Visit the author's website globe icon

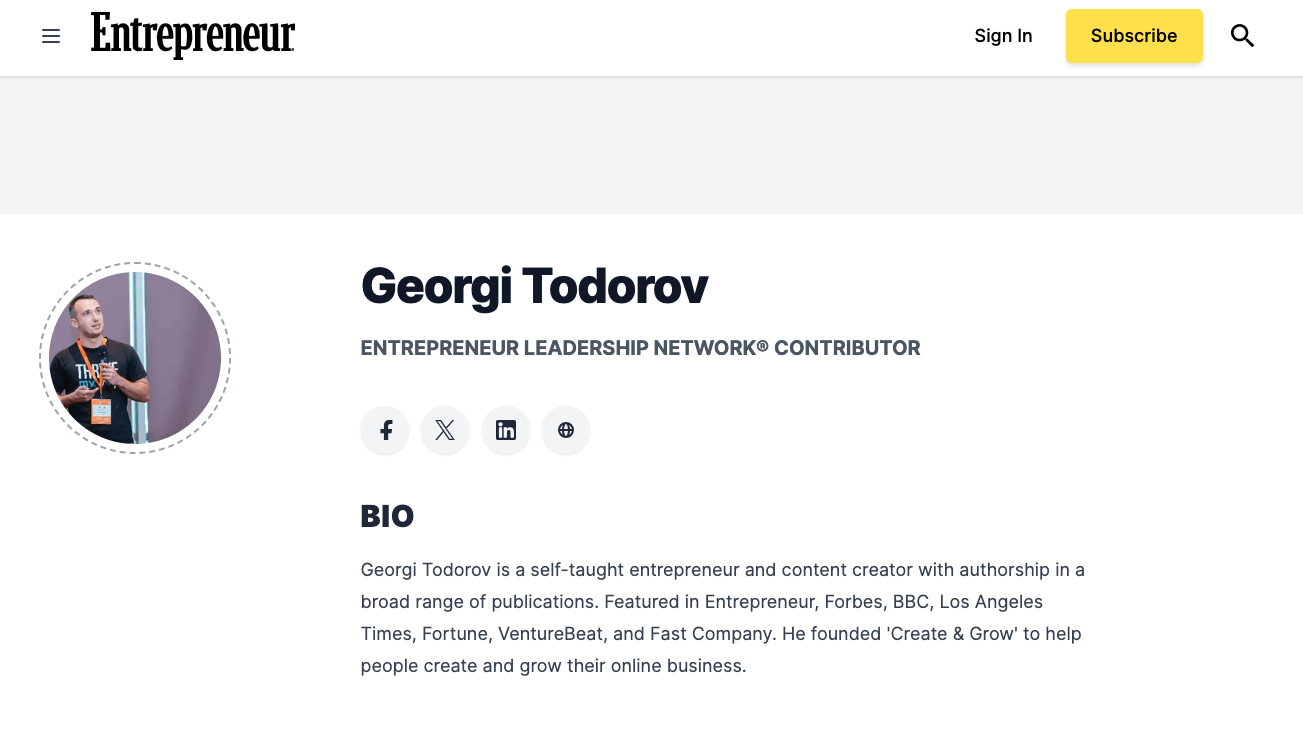[566, 430]
